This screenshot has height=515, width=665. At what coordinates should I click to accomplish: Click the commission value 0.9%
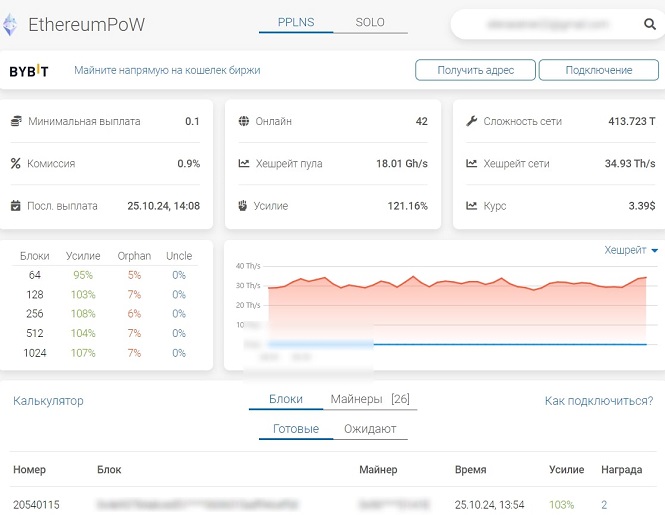(x=189, y=163)
